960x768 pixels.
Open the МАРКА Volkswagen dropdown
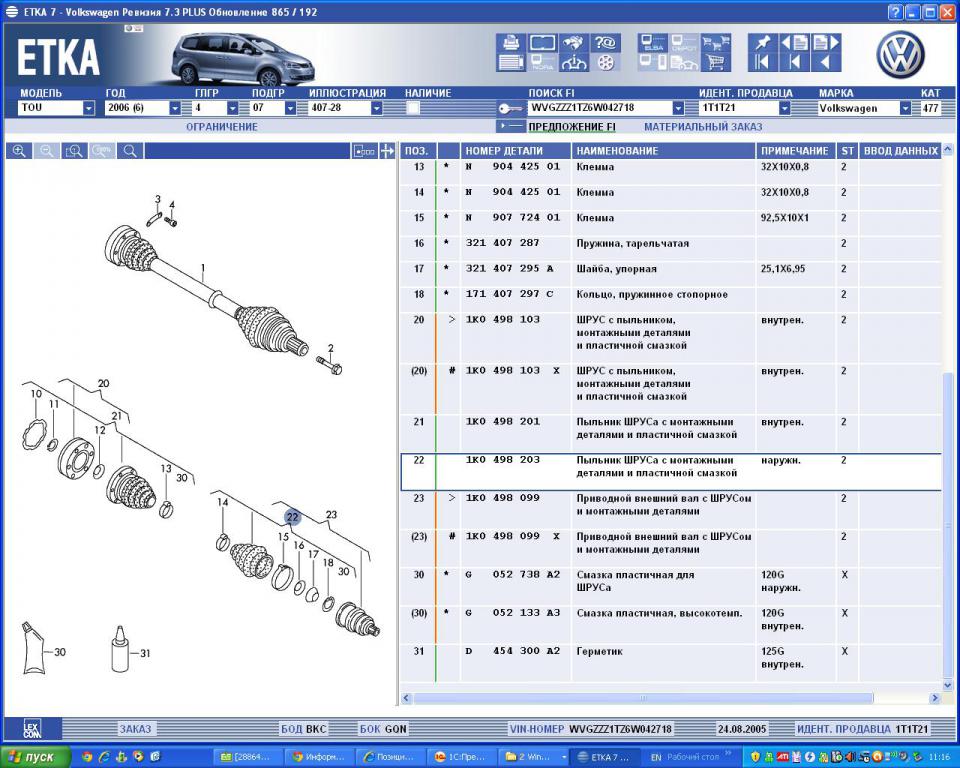pos(905,108)
